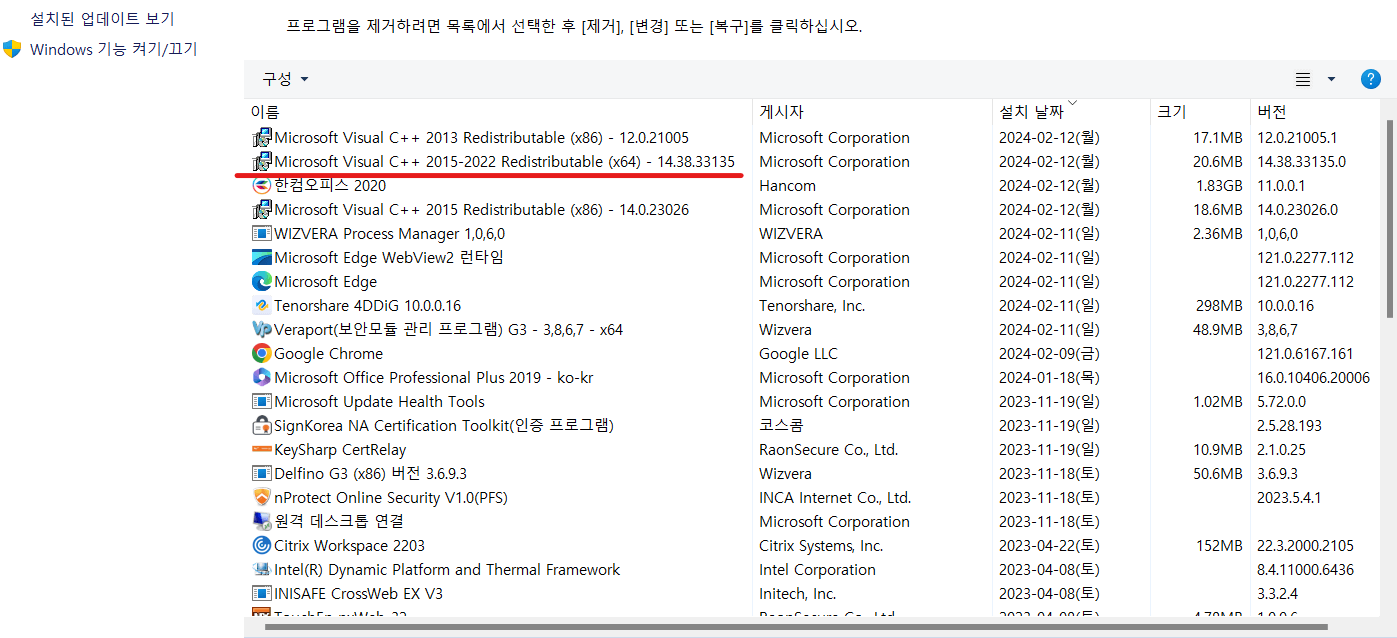Click the 원격 데스크톱 연결 icon
The width and height of the screenshot is (1397, 638).
click(x=261, y=521)
